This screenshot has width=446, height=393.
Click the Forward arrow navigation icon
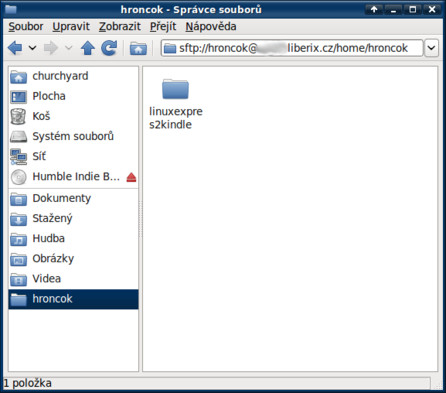(x=51, y=48)
